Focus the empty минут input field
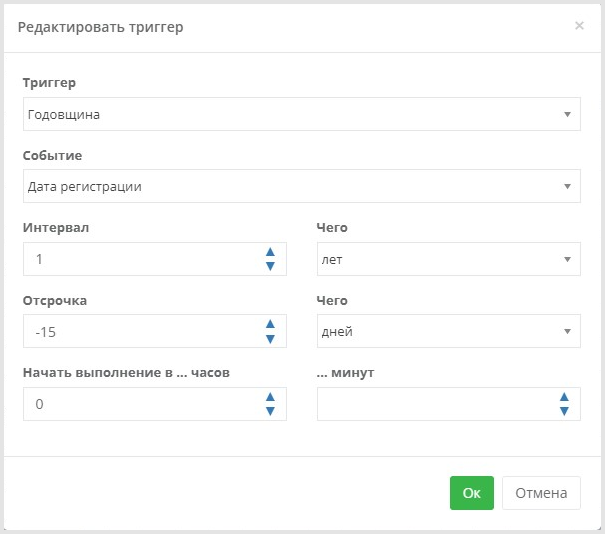The height and width of the screenshot is (534, 605). 436,404
